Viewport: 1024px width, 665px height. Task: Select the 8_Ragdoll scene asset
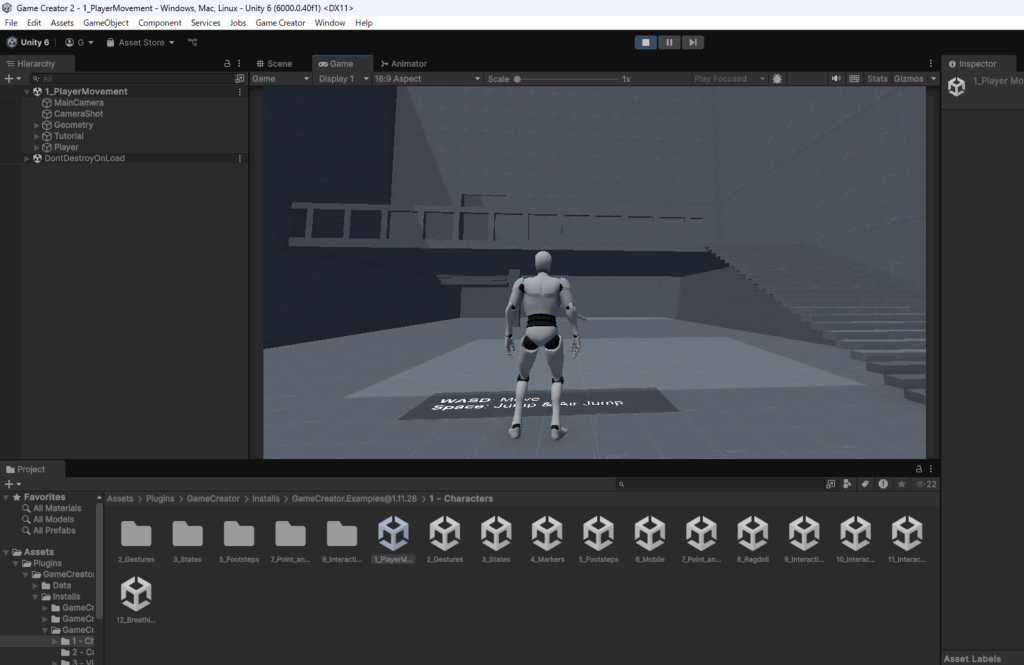(752, 540)
